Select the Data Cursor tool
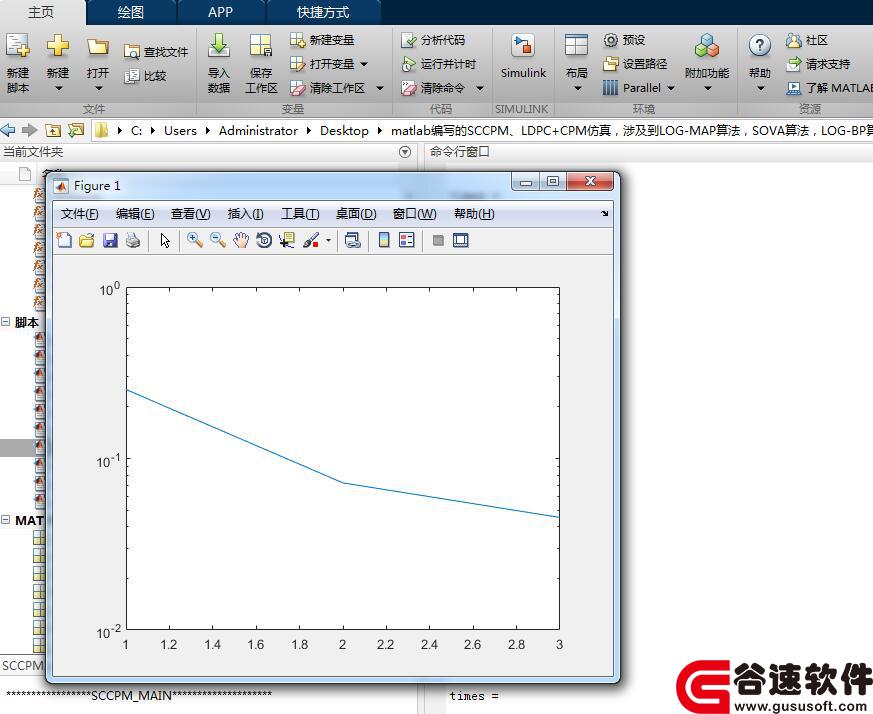The image size is (873, 714). tap(287, 240)
